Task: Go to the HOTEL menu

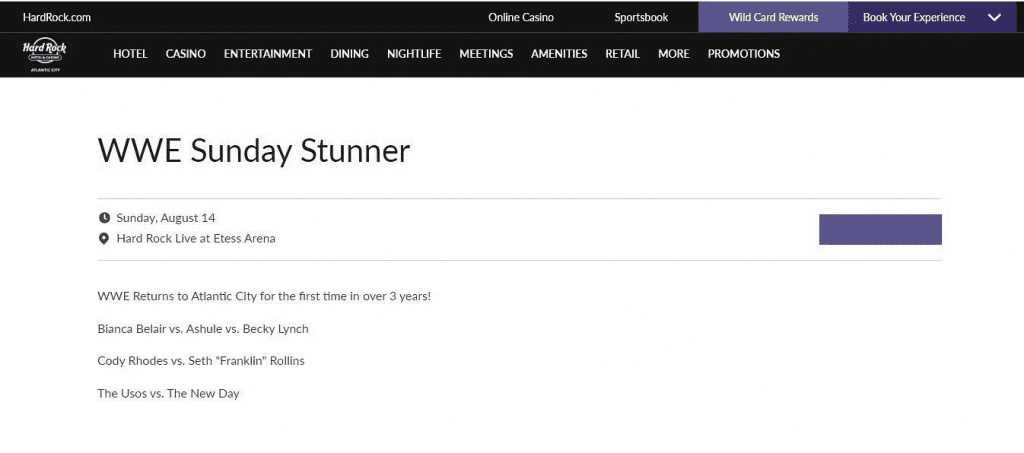Action: (130, 54)
